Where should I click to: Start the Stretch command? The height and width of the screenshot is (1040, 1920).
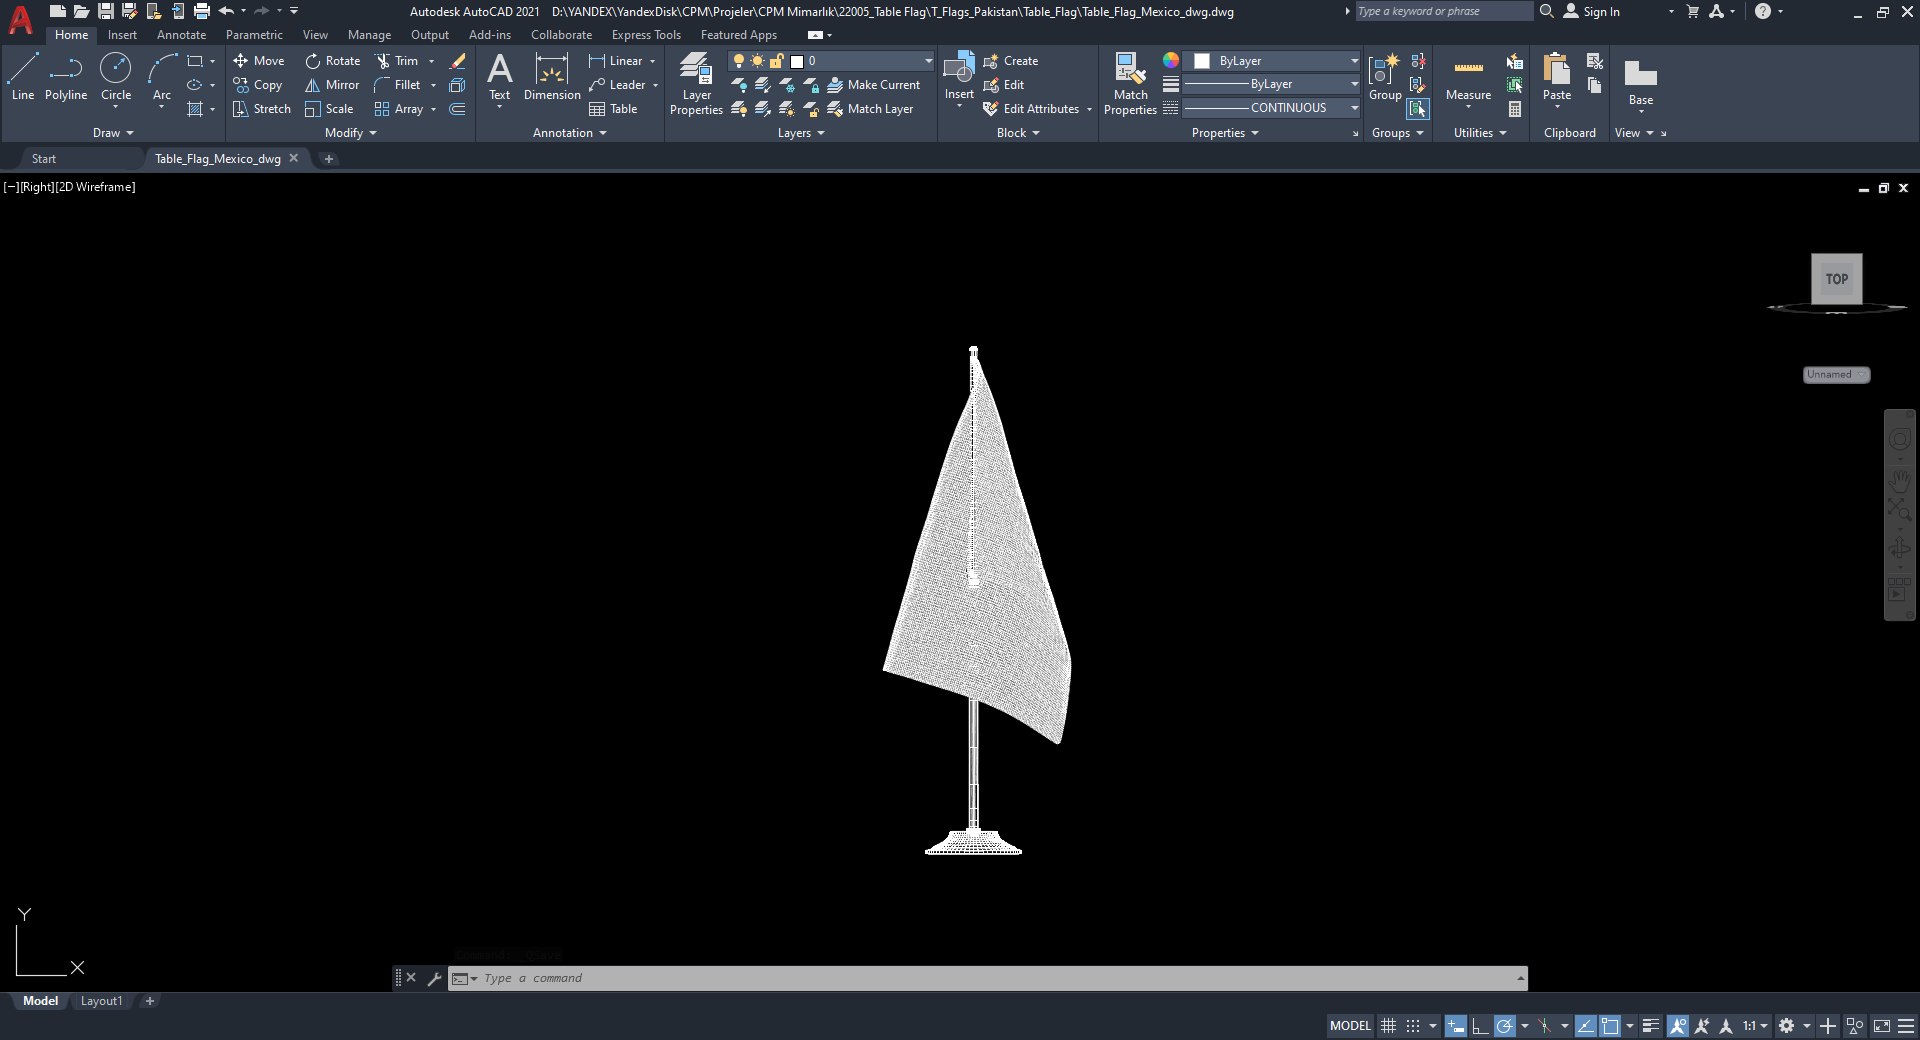pyautogui.click(x=262, y=109)
